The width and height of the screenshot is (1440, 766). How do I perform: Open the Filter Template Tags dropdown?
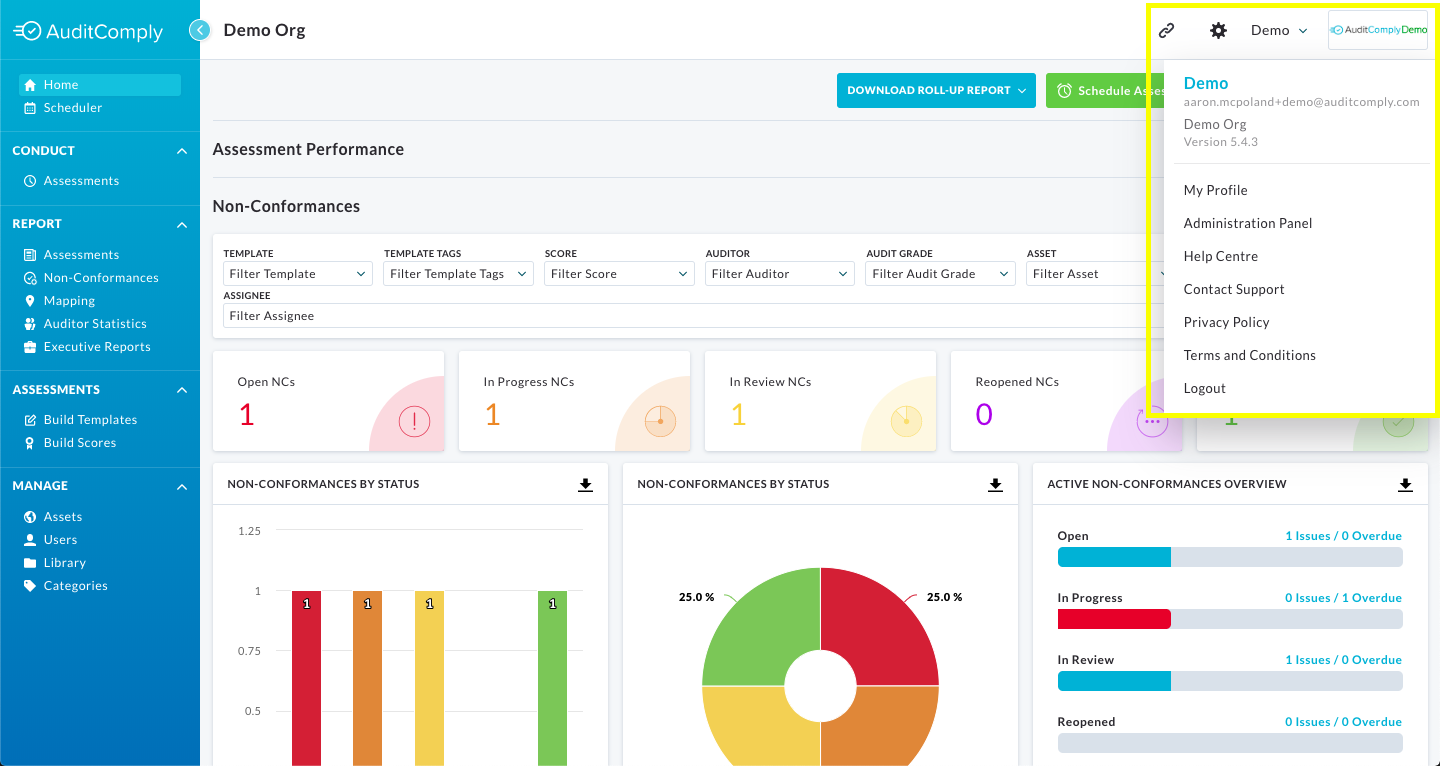(x=458, y=274)
